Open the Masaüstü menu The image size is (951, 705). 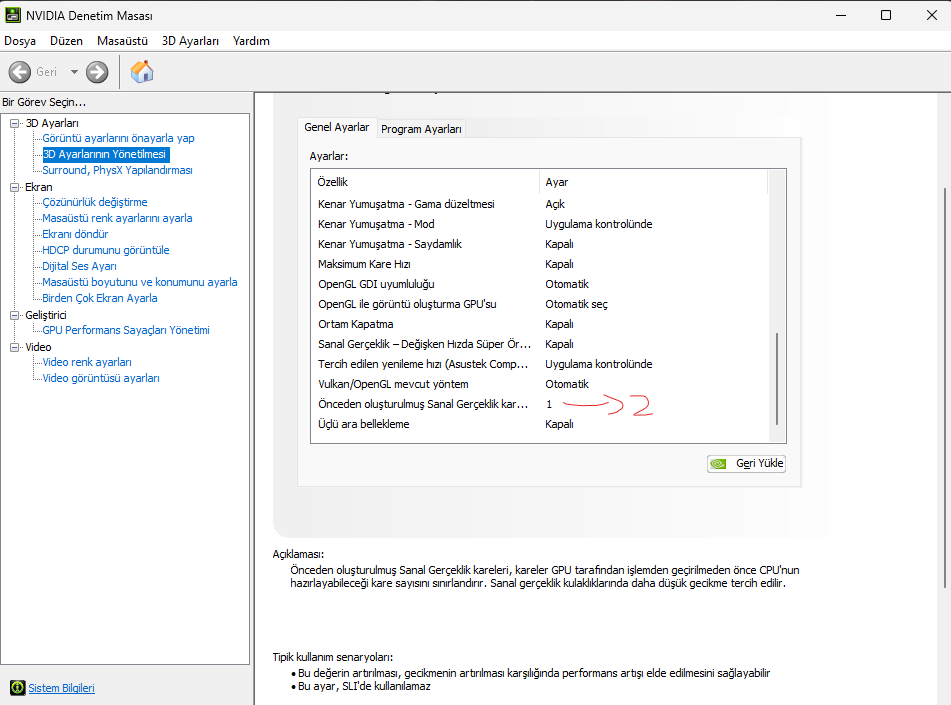click(122, 41)
